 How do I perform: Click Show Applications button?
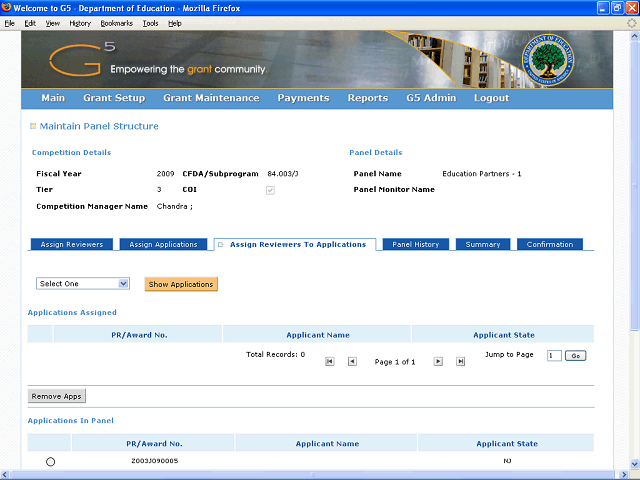181,284
